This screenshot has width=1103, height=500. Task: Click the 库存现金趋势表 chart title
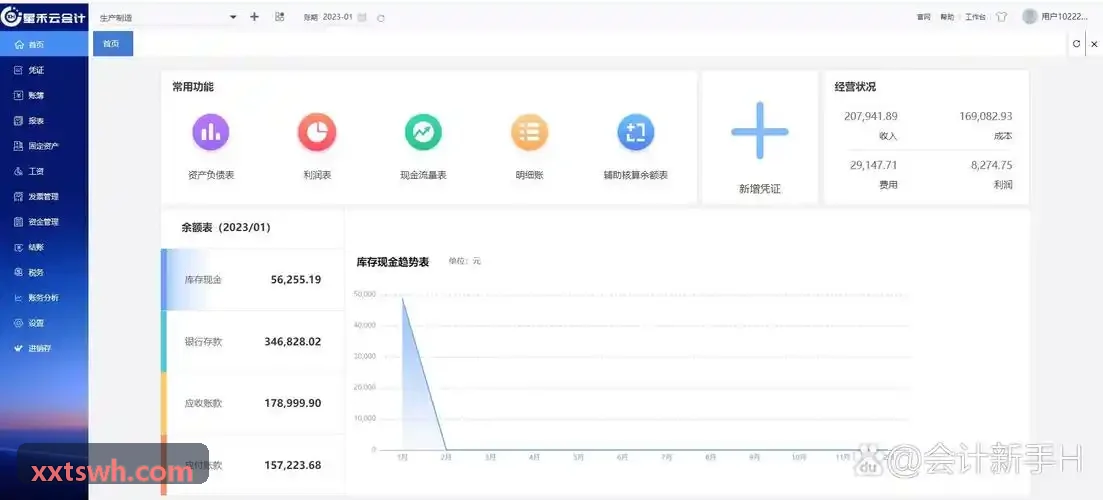[x=393, y=262]
